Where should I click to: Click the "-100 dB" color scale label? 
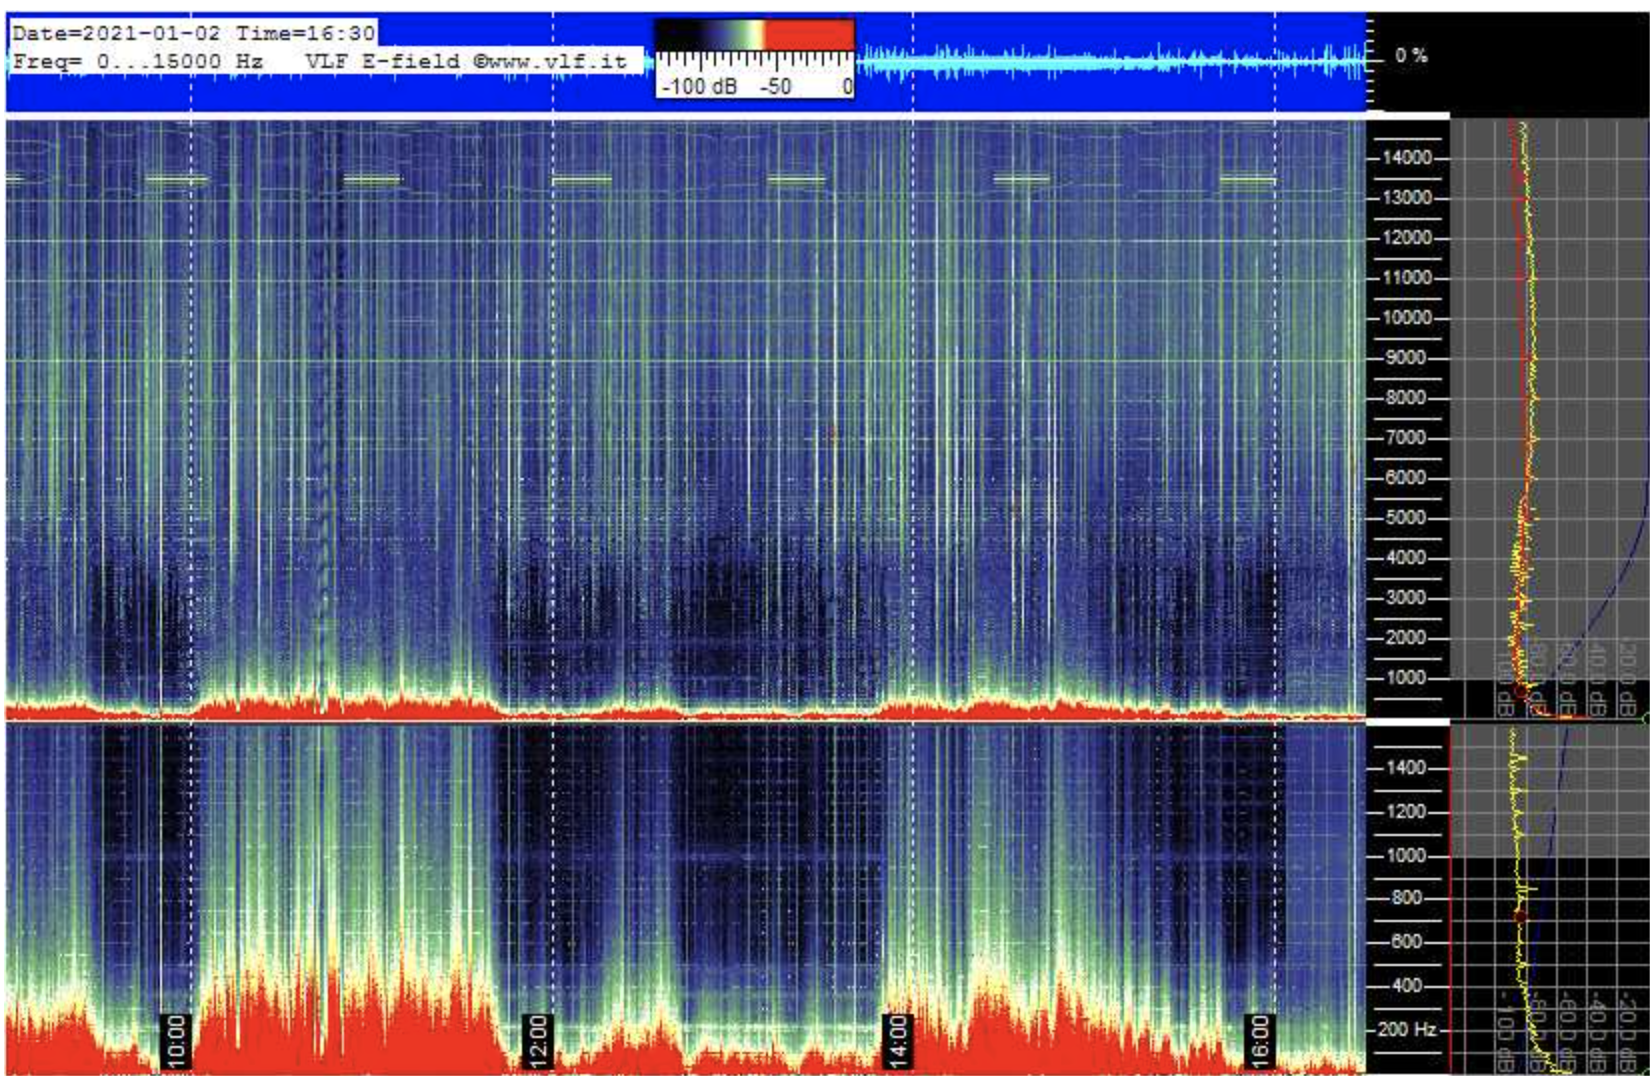[x=700, y=86]
